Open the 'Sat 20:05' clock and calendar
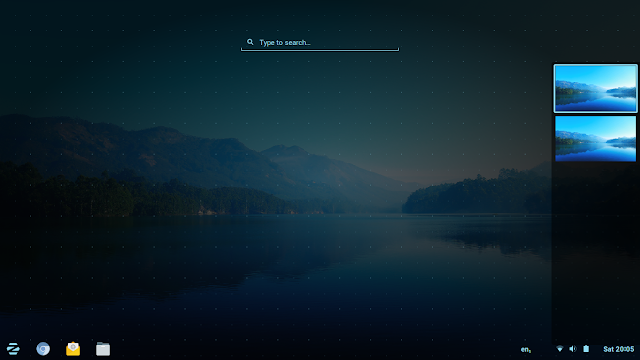 click(618, 349)
